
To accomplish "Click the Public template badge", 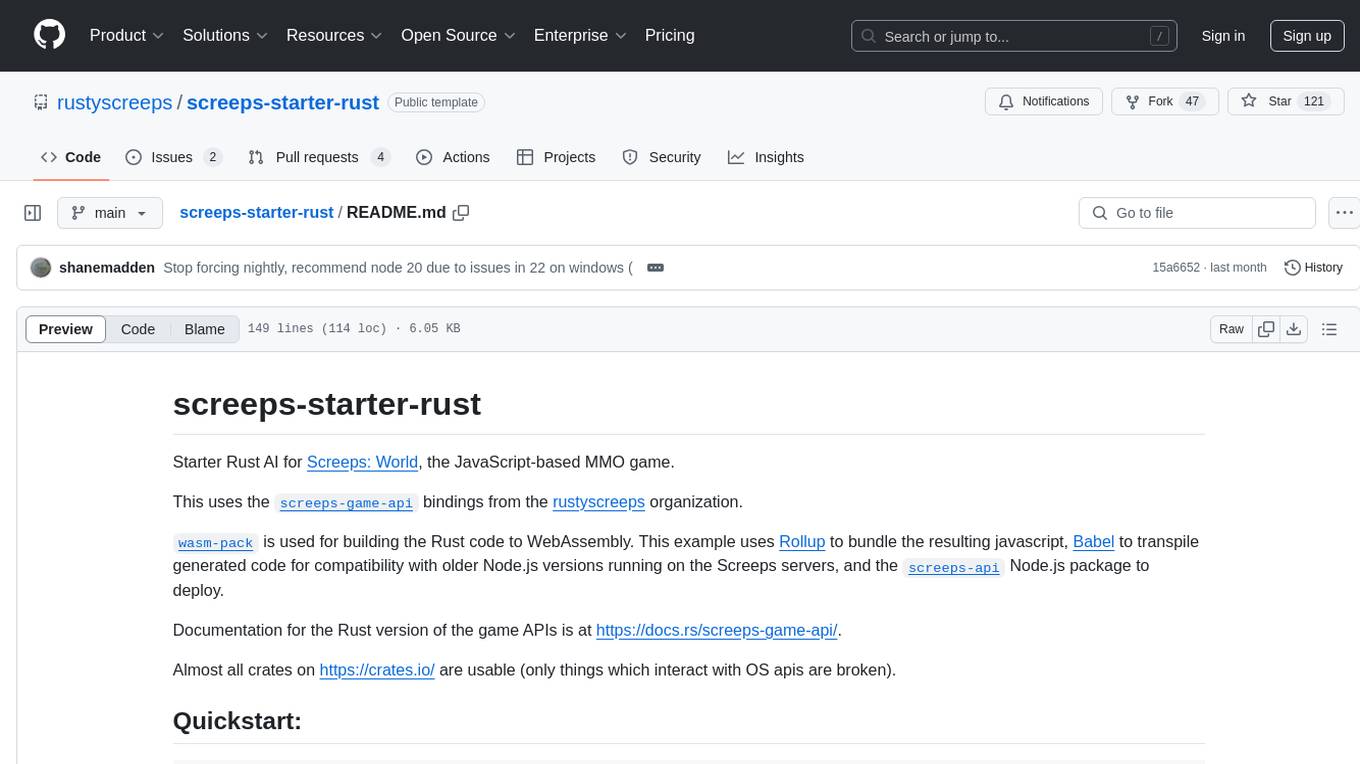I will [x=436, y=102].
